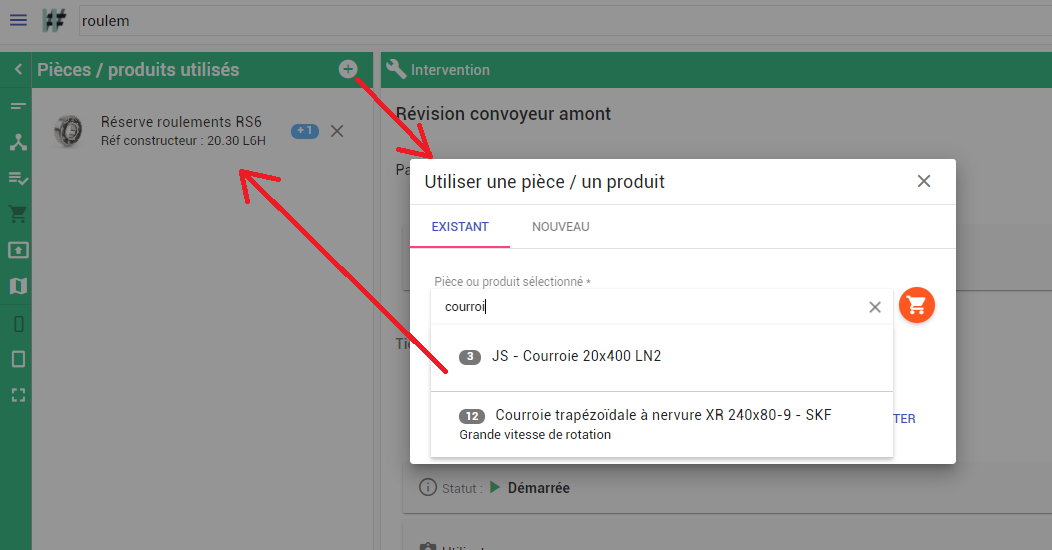Open sidebar hierarchy tree icon
Image resolution: width=1052 pixels, height=550 pixels.
(18, 142)
